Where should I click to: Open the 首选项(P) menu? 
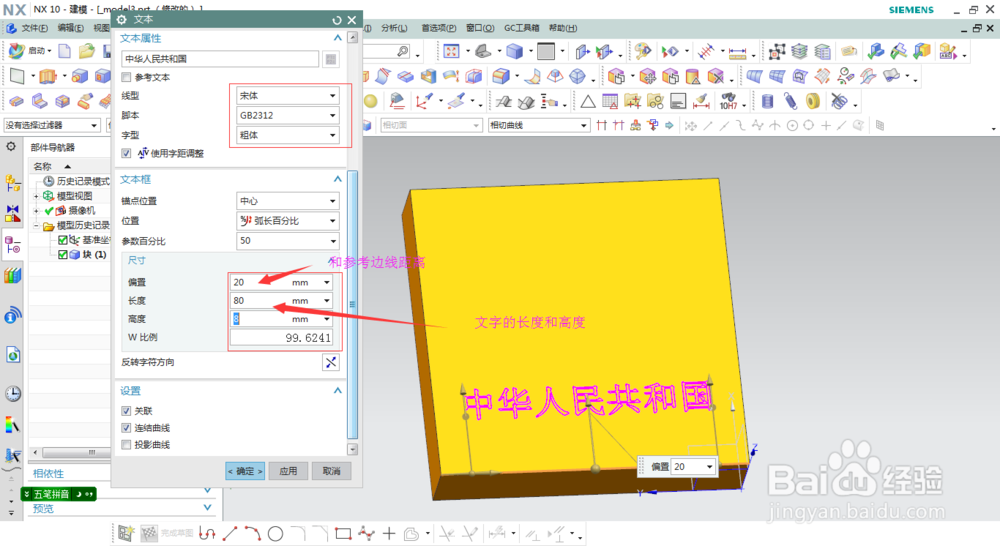[439, 28]
